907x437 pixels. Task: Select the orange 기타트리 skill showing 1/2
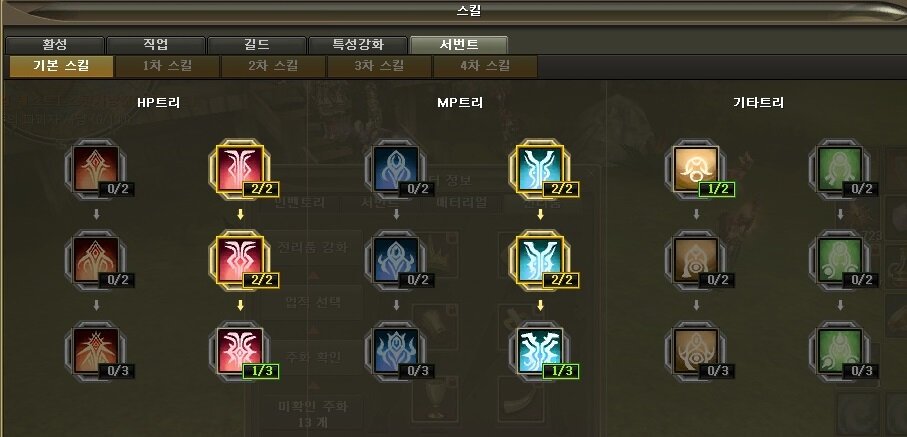point(696,168)
